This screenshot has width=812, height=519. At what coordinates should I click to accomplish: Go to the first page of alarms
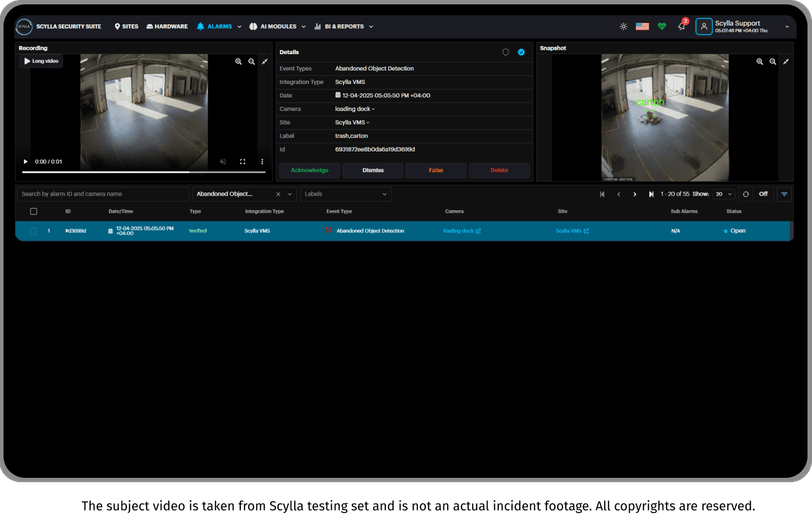click(x=602, y=194)
